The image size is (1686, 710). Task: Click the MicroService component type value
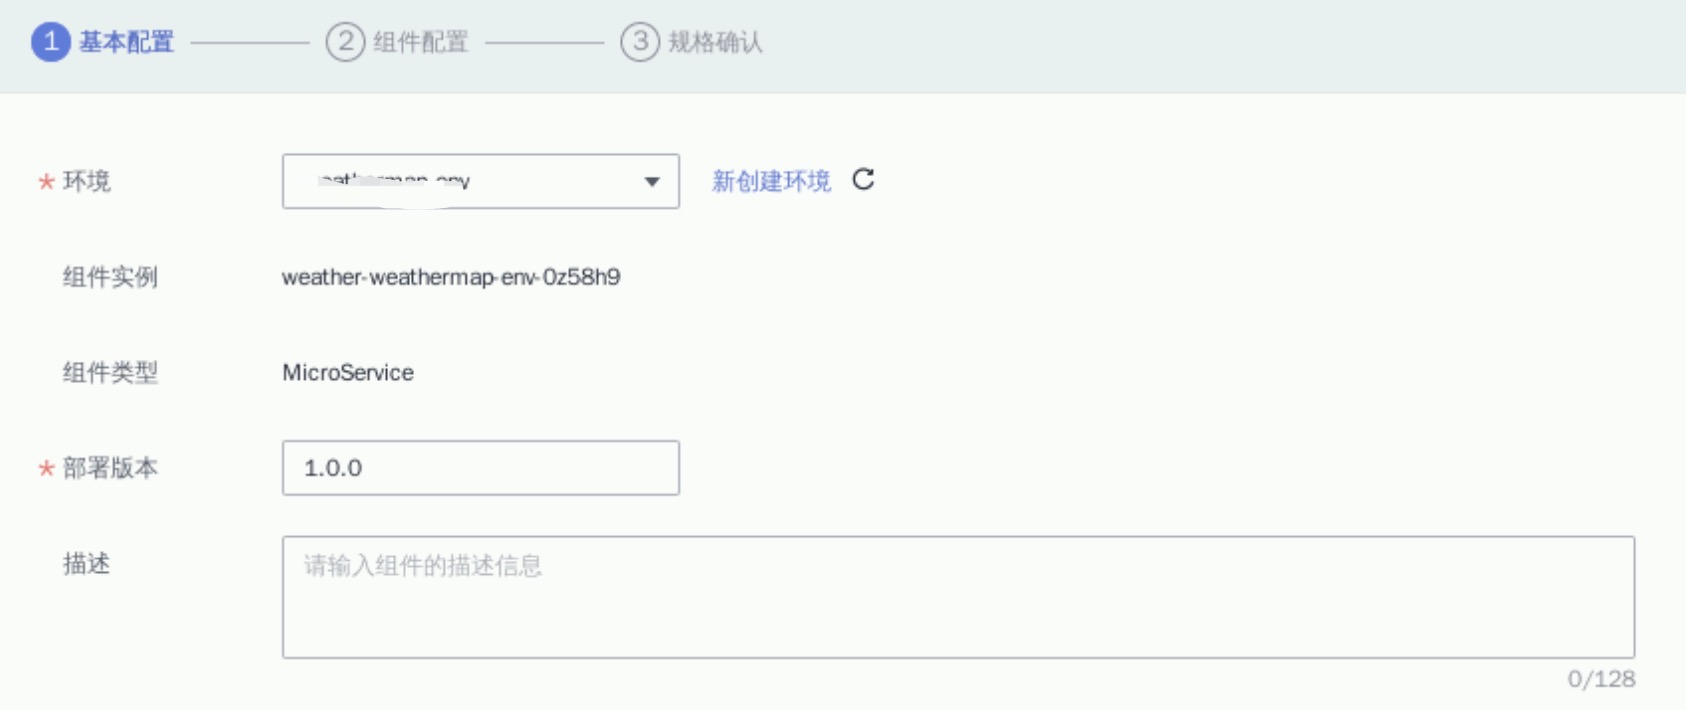click(348, 373)
